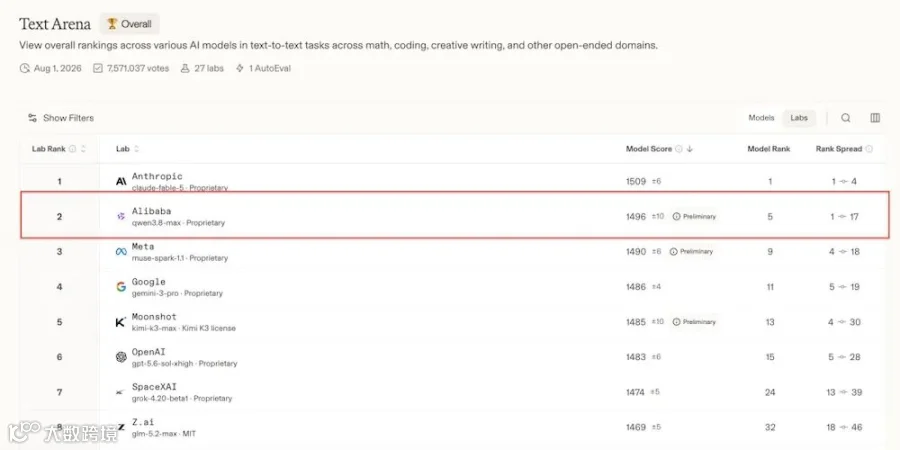Viewport: 900px width, 450px height.
Task: Click the Show Filters sliders icon
Action: (x=33, y=118)
